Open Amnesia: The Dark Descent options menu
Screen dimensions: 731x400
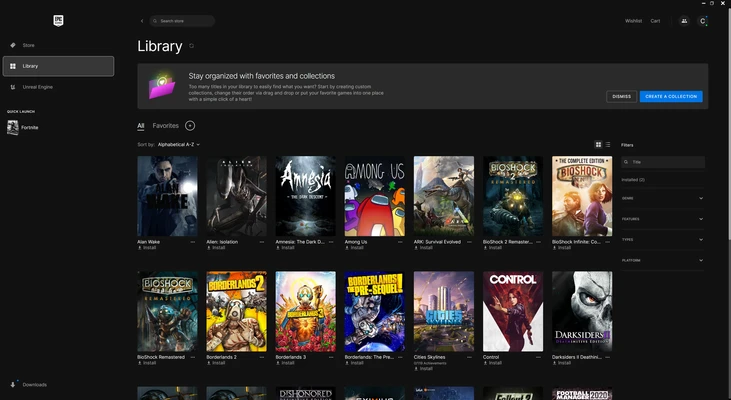(x=331, y=242)
